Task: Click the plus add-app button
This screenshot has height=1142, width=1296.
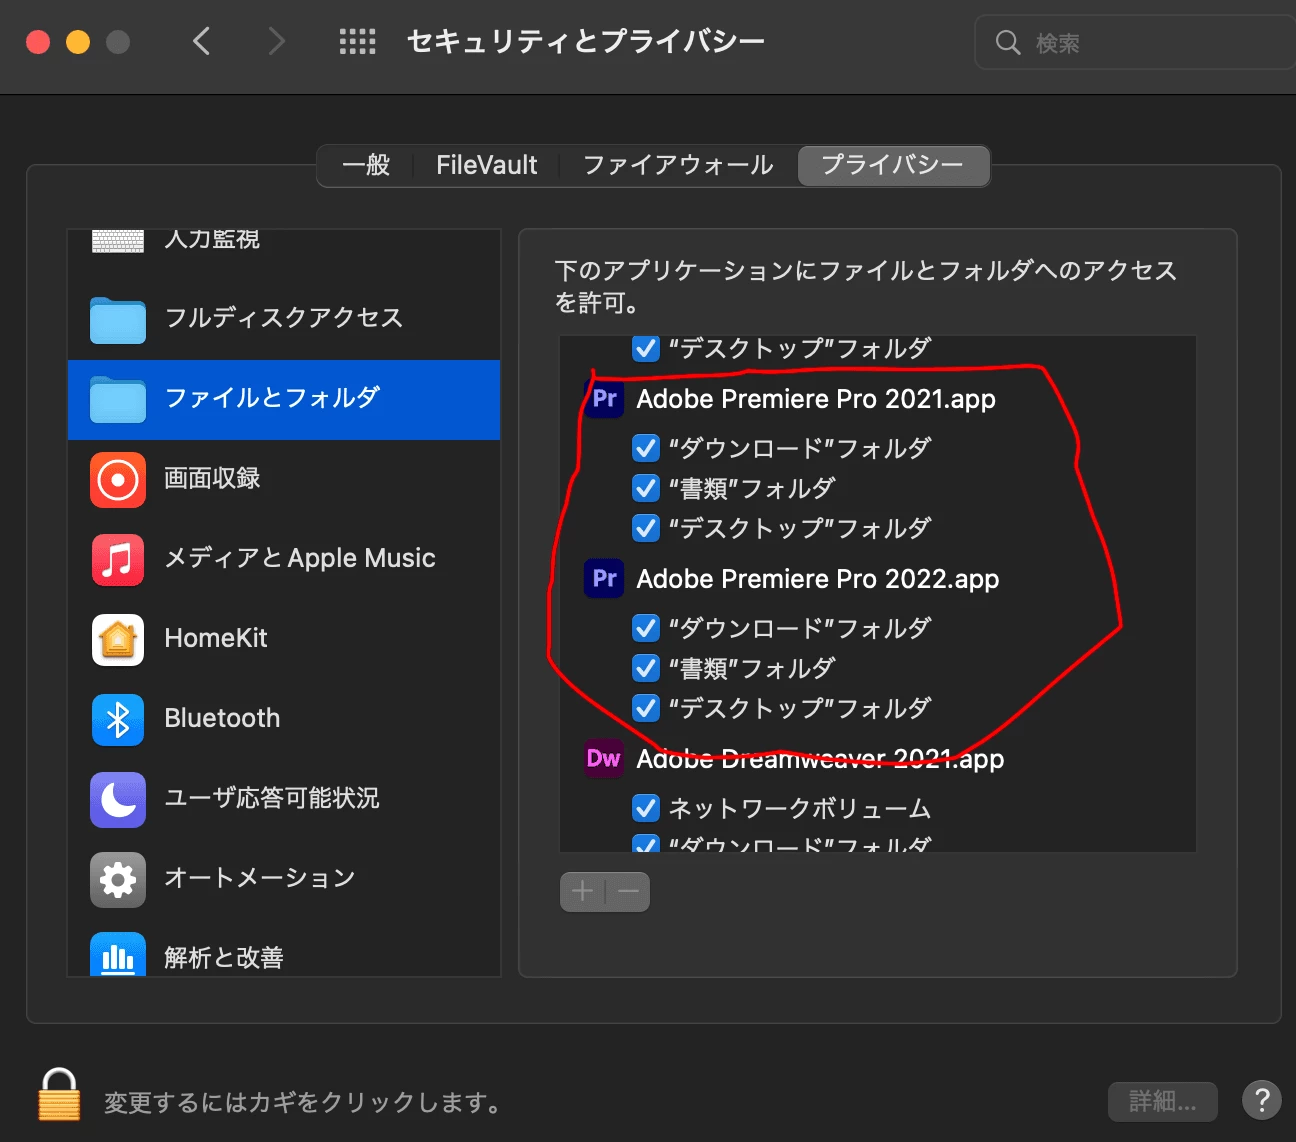Action: pyautogui.click(x=582, y=891)
